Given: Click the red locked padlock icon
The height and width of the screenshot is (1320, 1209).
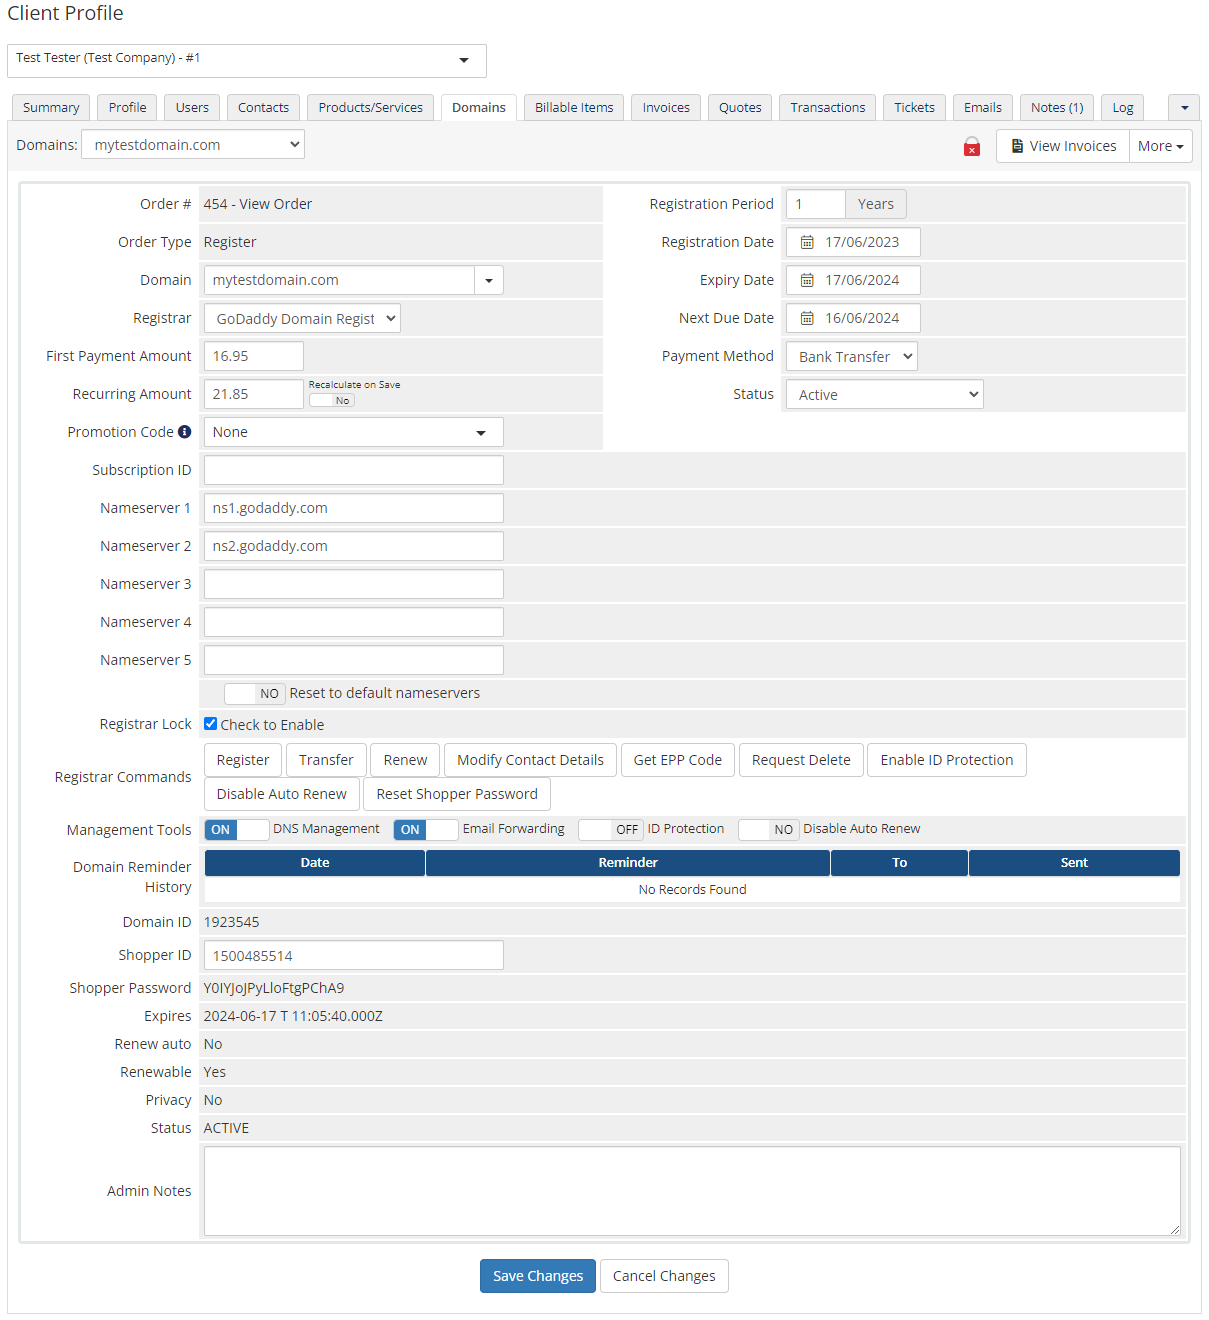Looking at the screenshot, I should coord(971,146).
